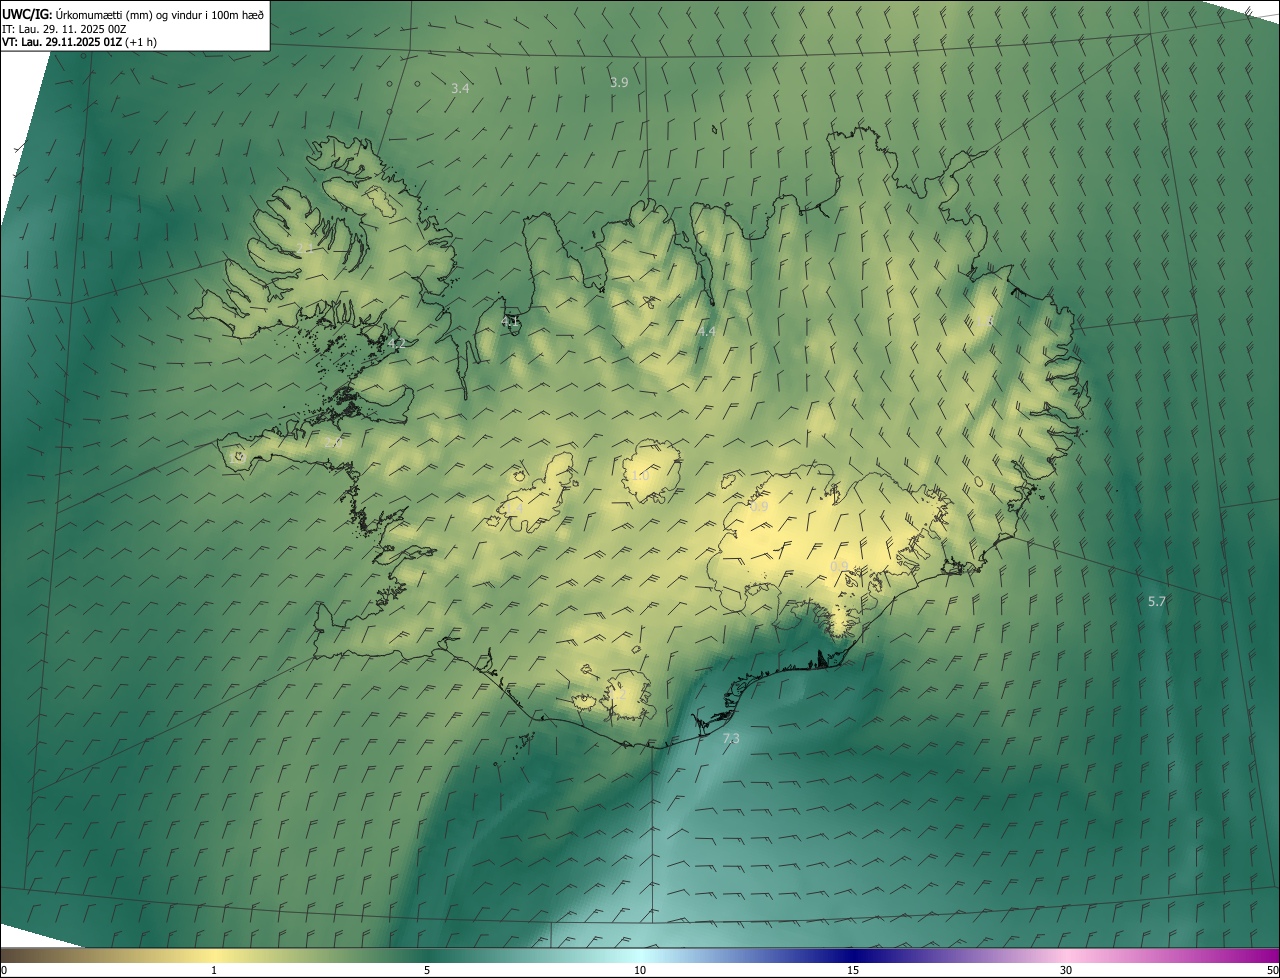This screenshot has height=978, width=1280.
Task: Click the 3.9 value label over the sea
Action: [x=619, y=82]
